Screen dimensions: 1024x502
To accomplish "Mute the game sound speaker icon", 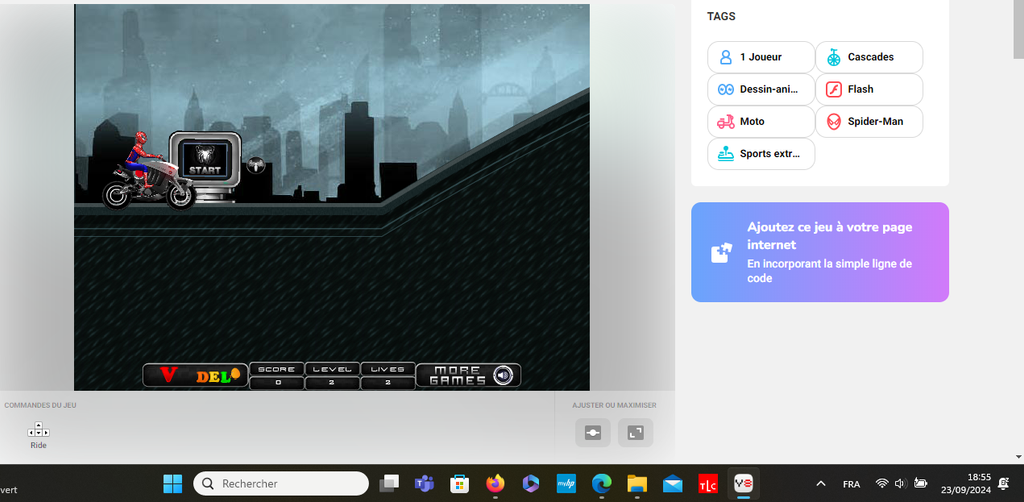I will click(x=502, y=375).
